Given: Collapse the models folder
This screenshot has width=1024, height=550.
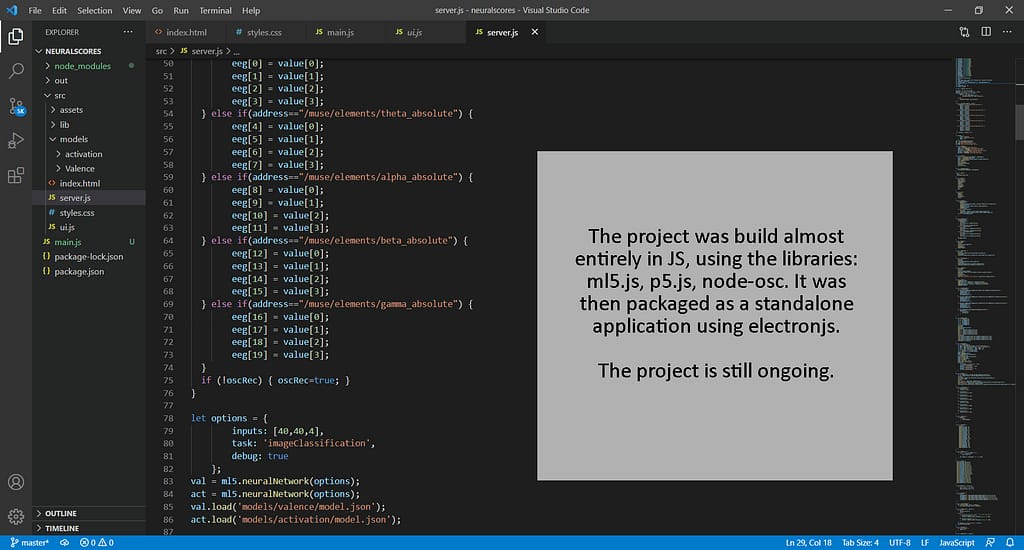Looking at the screenshot, I should (x=73, y=140).
